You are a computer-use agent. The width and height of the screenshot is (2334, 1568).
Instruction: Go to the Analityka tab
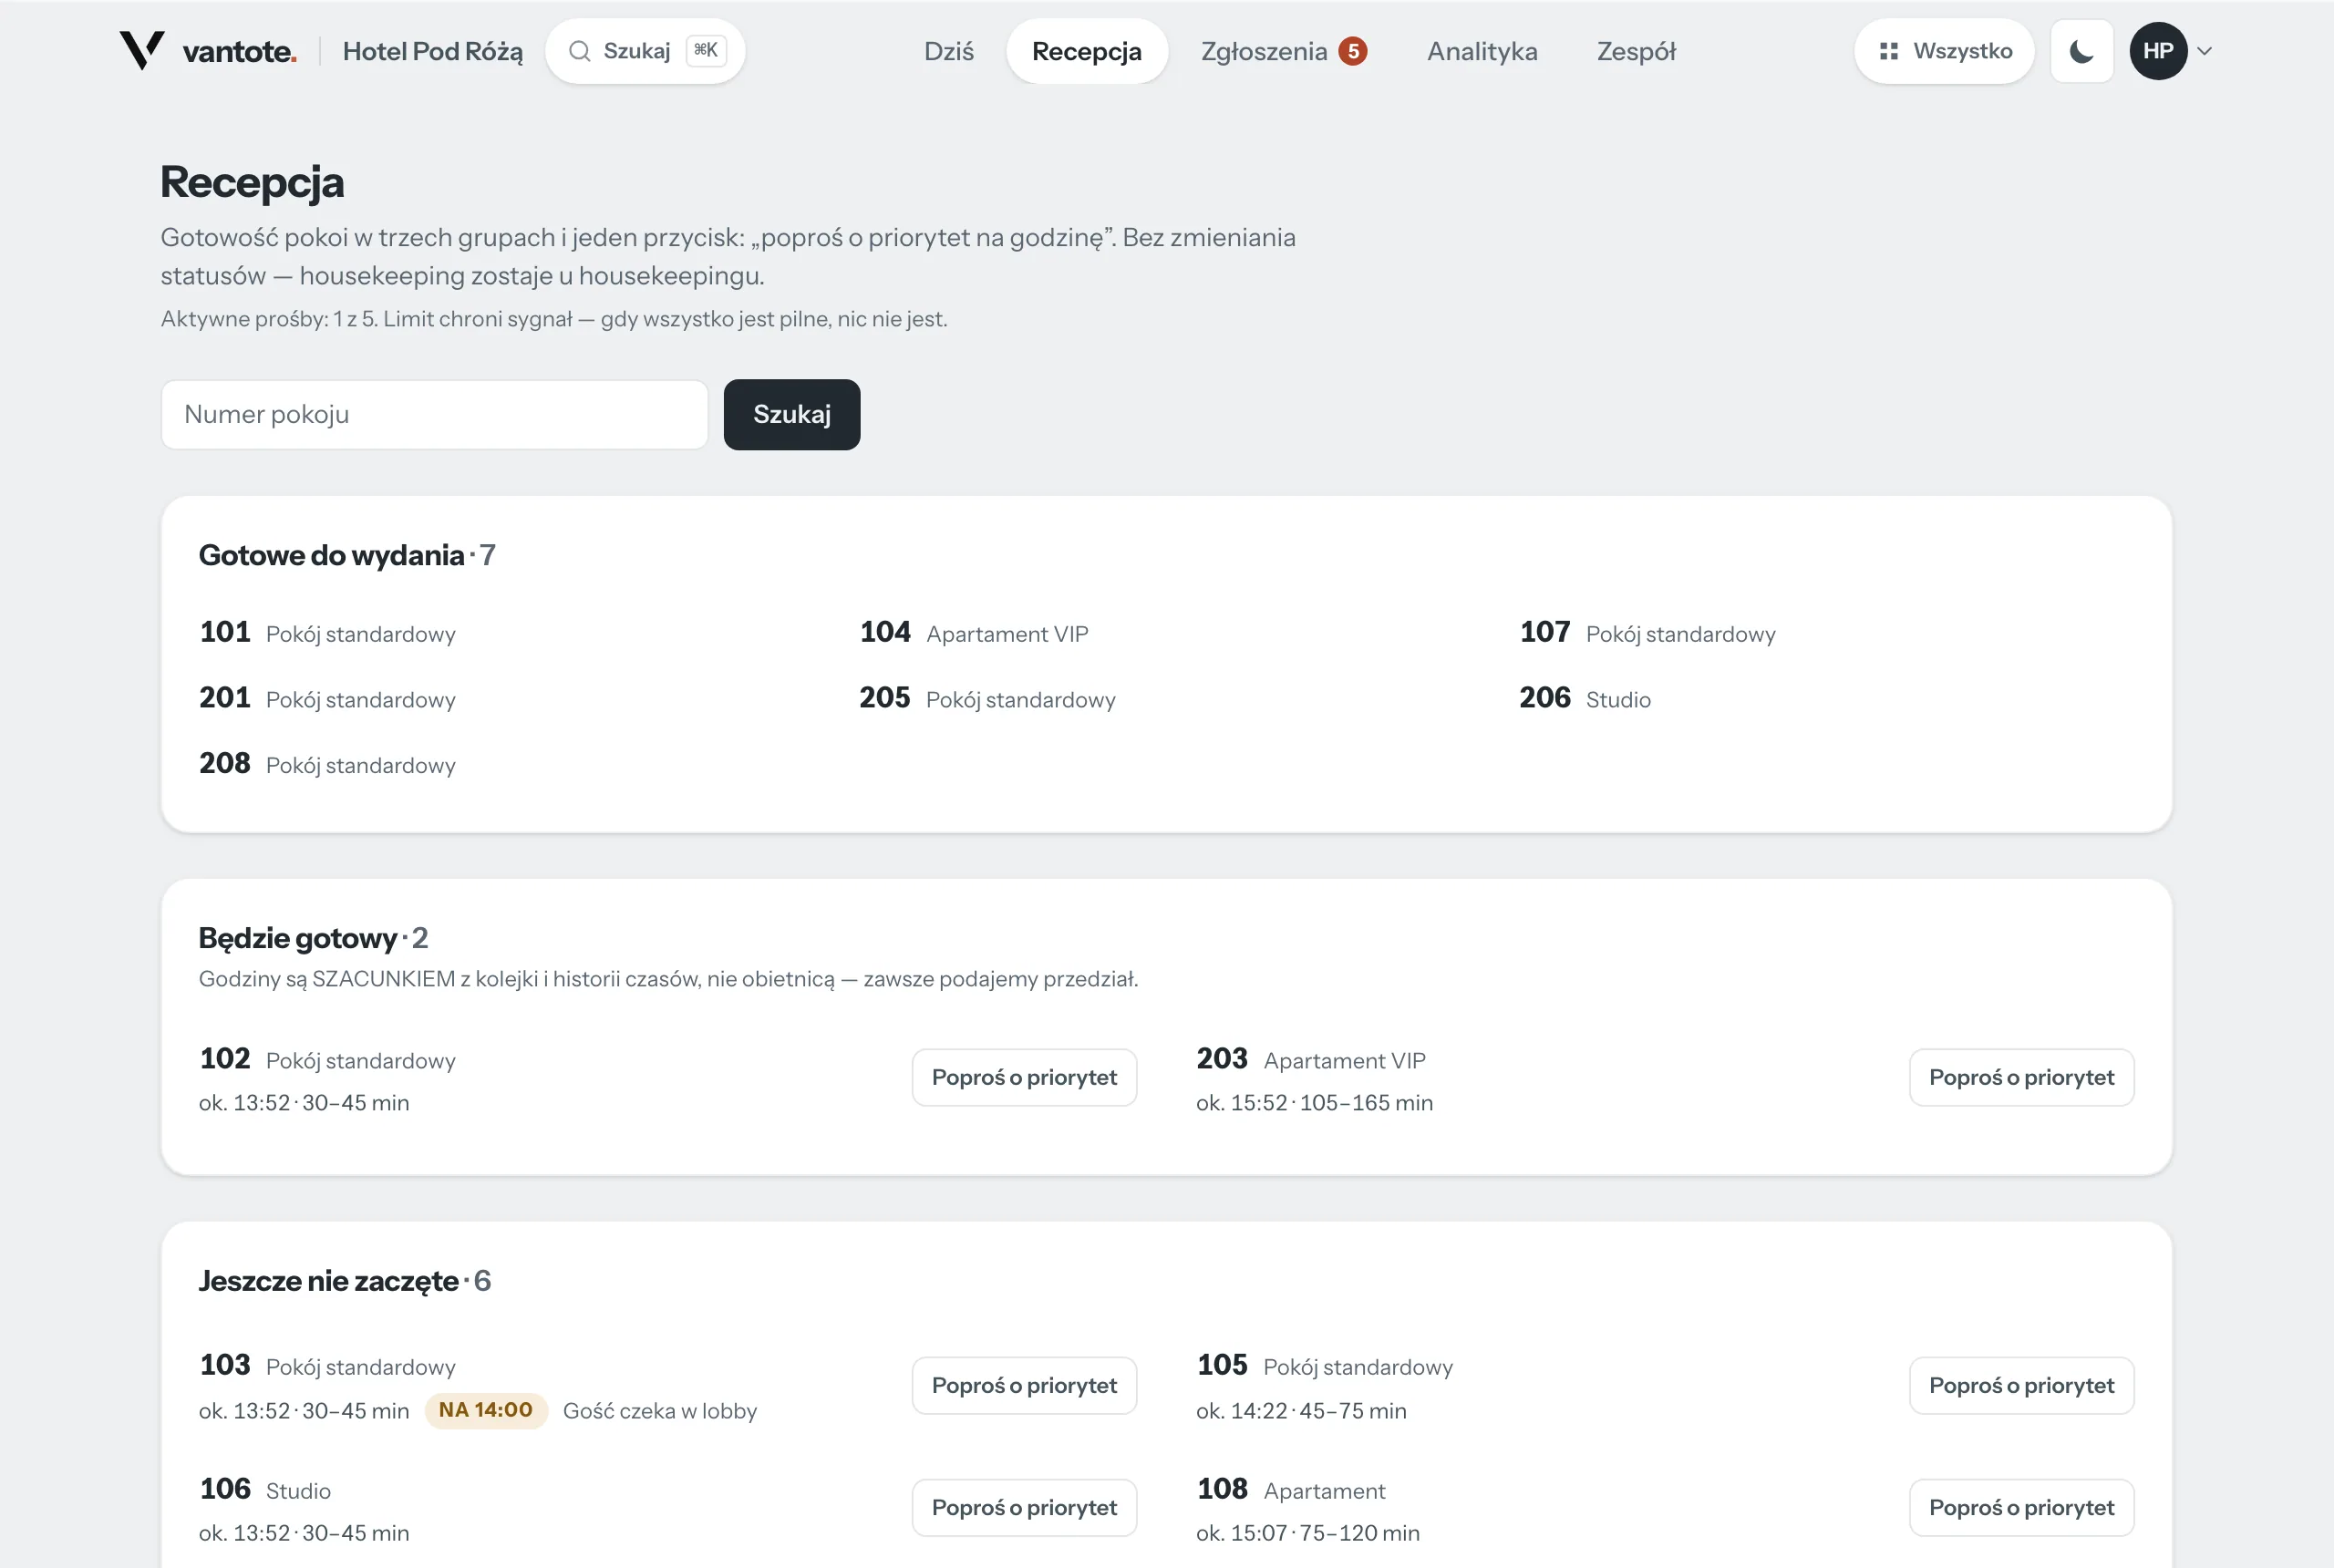click(x=1482, y=51)
